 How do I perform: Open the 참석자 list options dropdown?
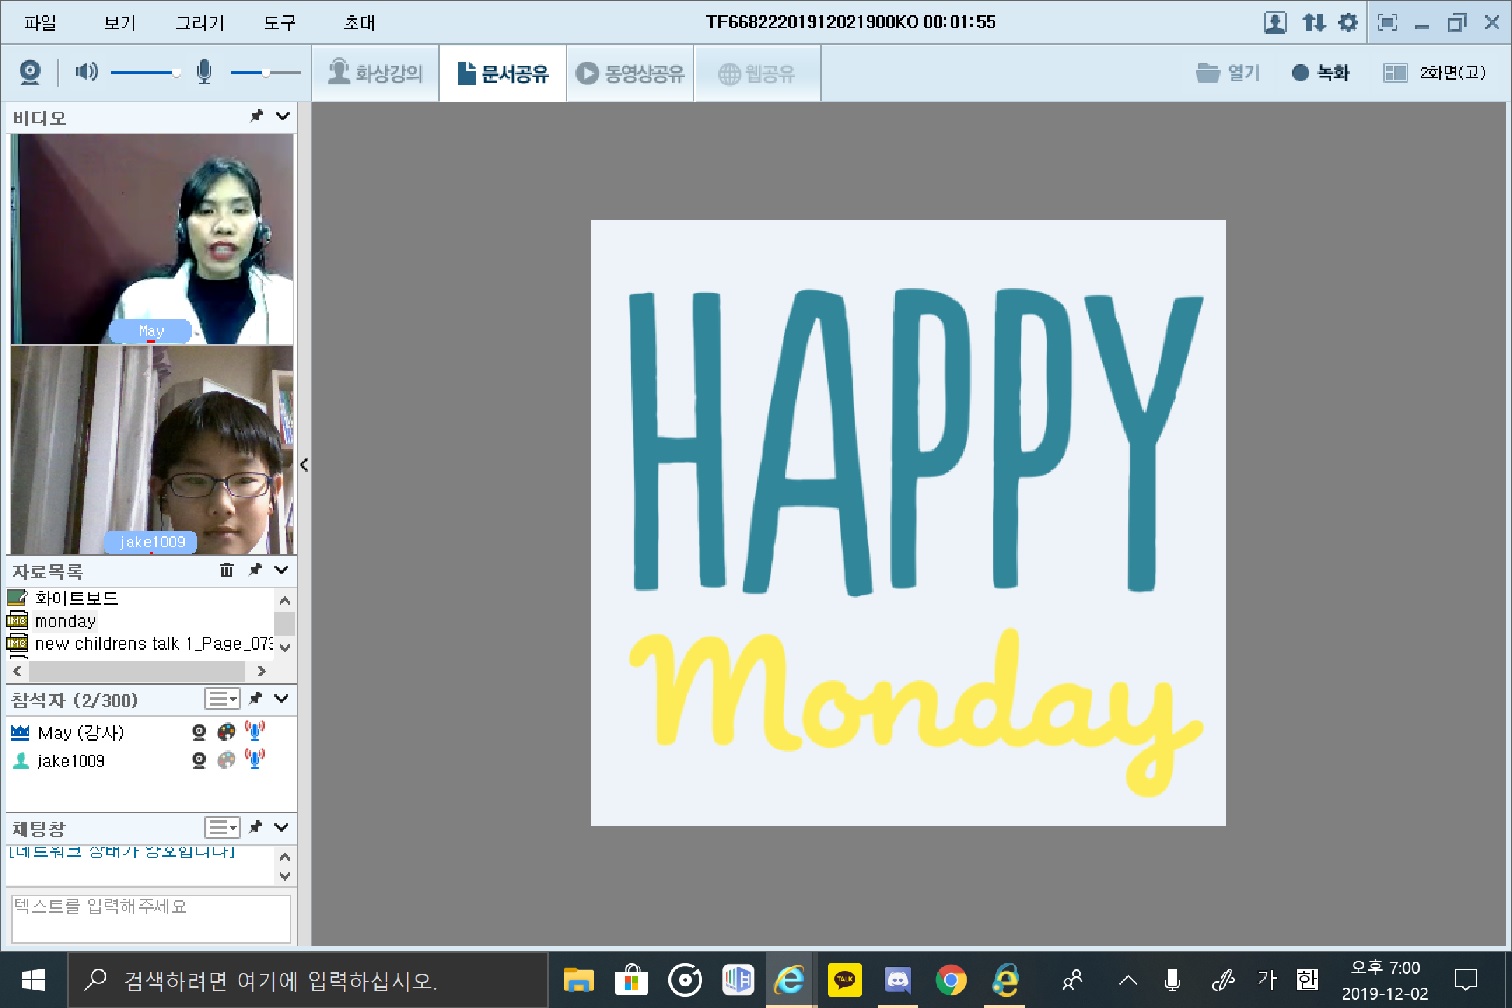(222, 698)
